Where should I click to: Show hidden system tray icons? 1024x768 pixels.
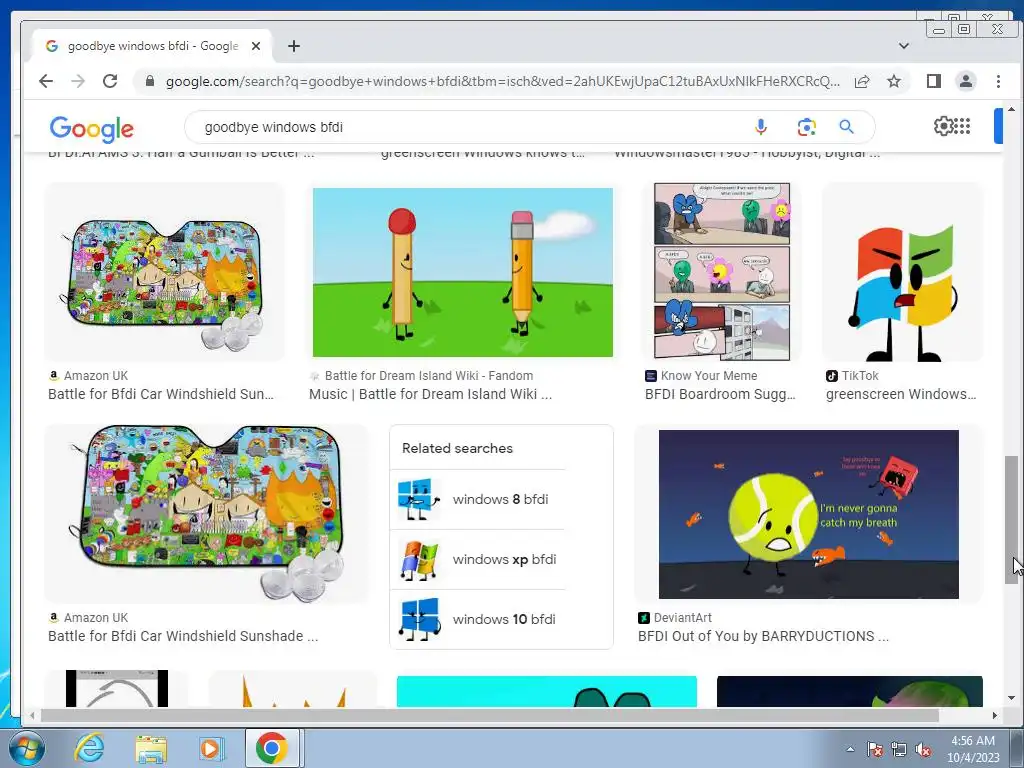[x=850, y=749]
